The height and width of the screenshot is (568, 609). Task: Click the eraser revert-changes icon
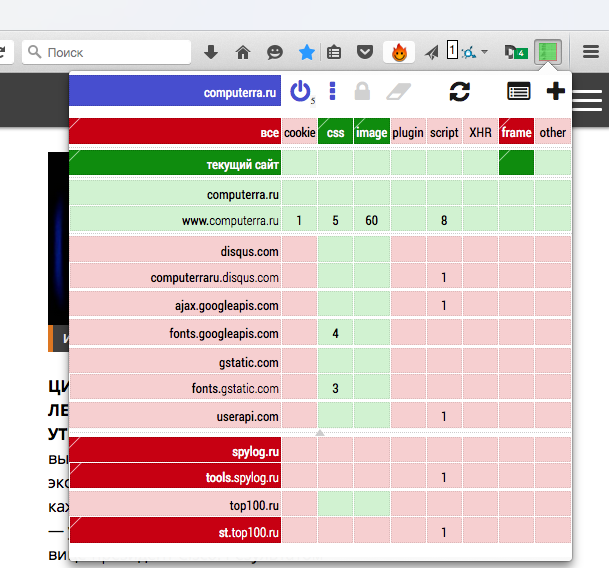(398, 92)
